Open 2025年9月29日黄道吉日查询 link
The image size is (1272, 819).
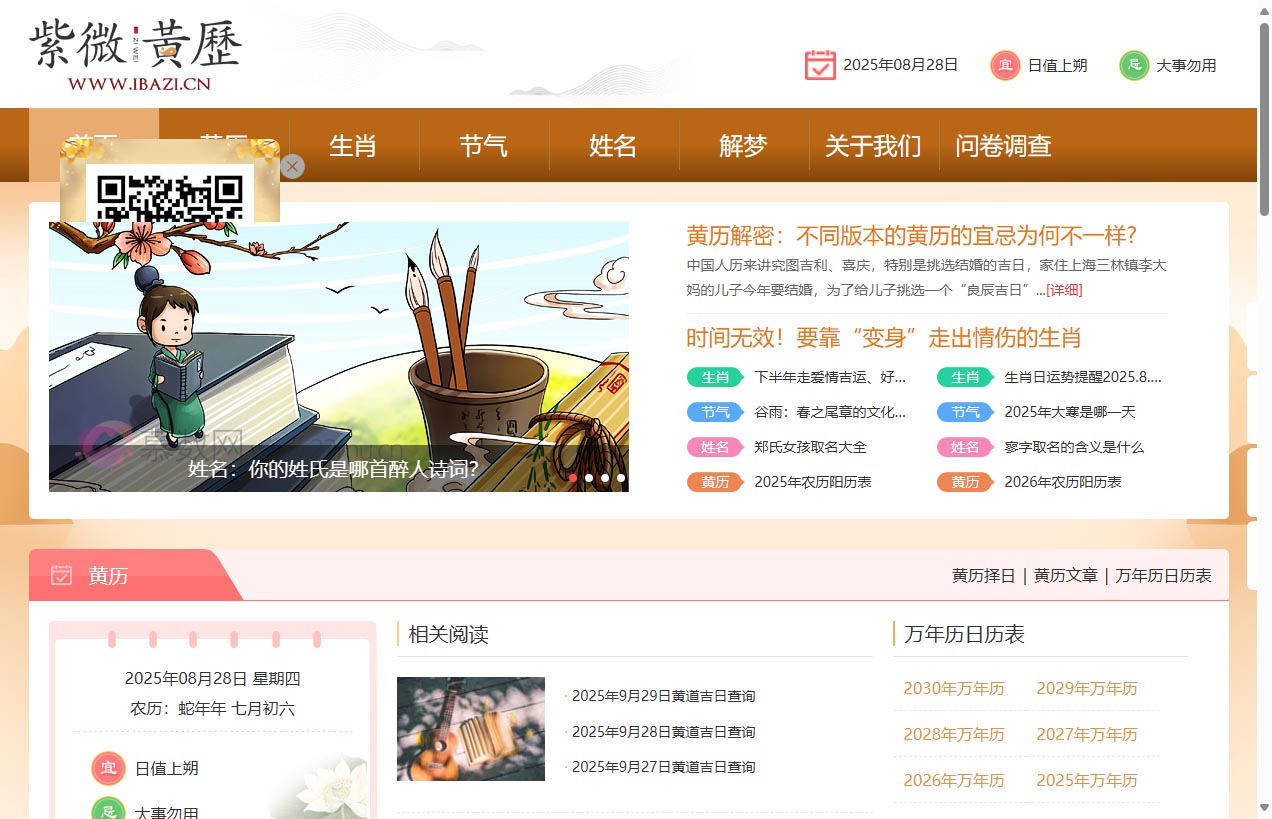pos(663,696)
